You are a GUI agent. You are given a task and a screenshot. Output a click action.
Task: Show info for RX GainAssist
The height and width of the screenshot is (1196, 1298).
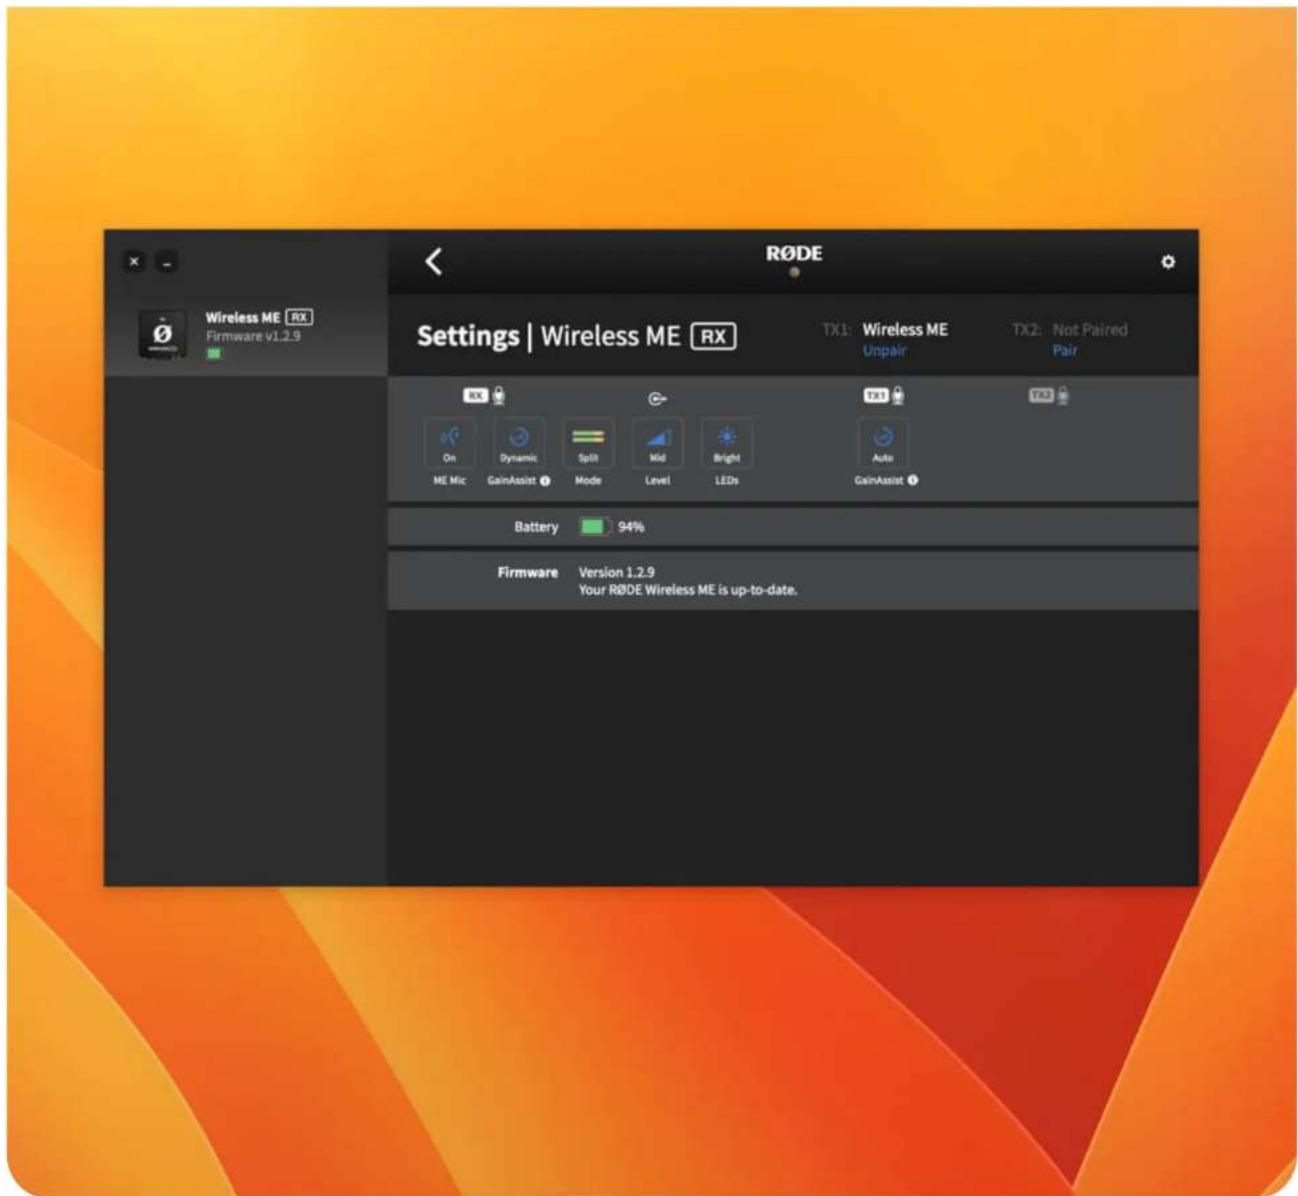pos(545,481)
